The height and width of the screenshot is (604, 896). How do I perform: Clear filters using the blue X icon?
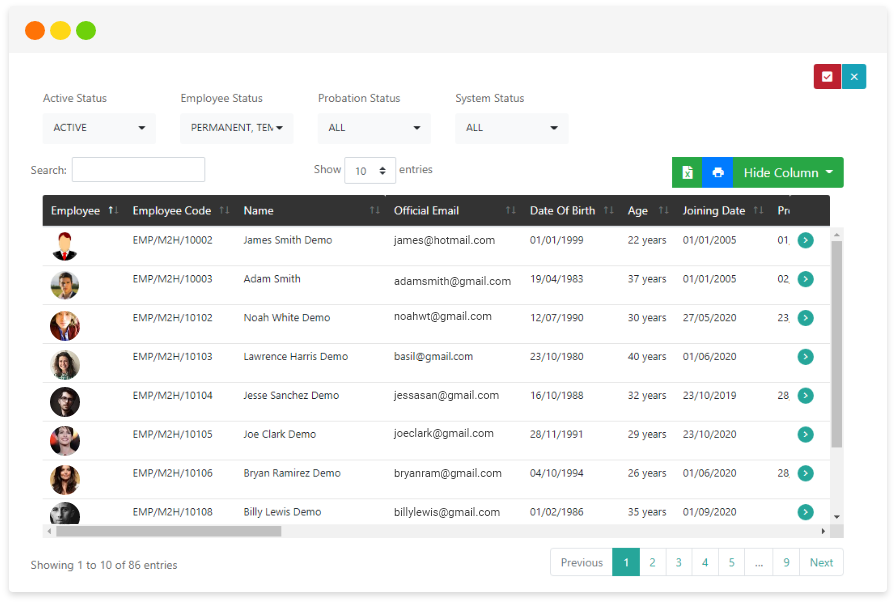[x=854, y=76]
